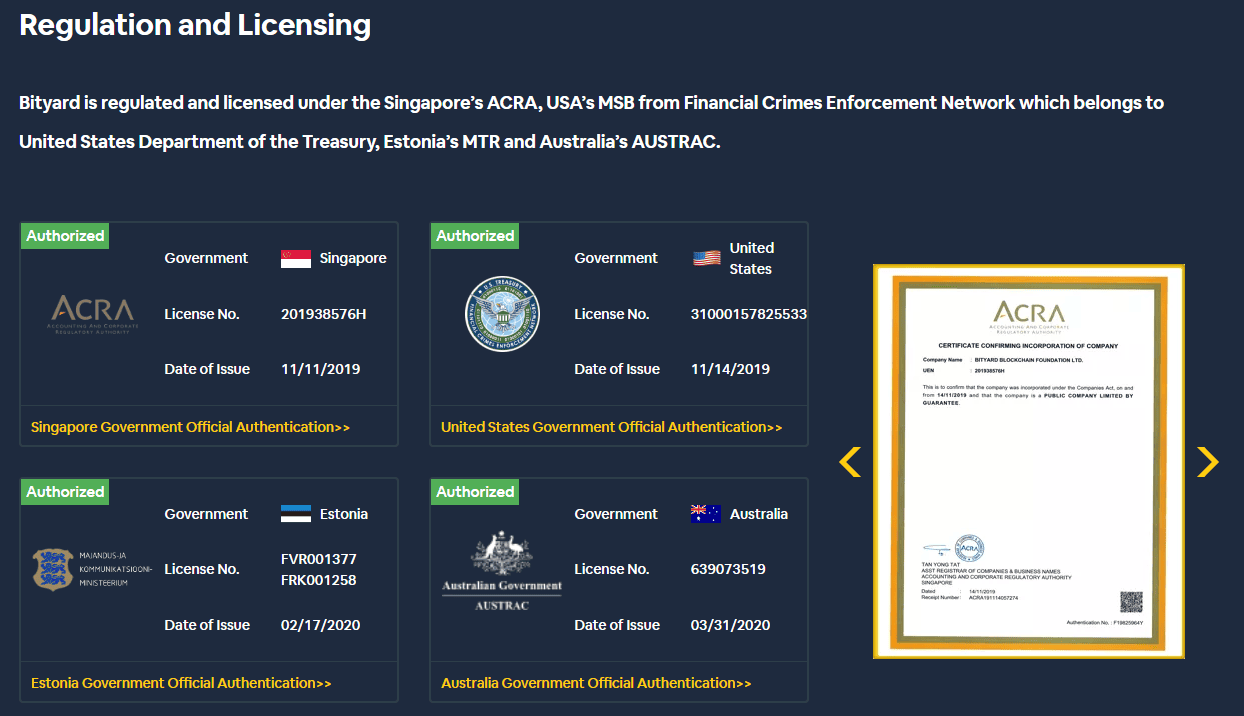Click the ACRA certificate image

coord(1029,461)
